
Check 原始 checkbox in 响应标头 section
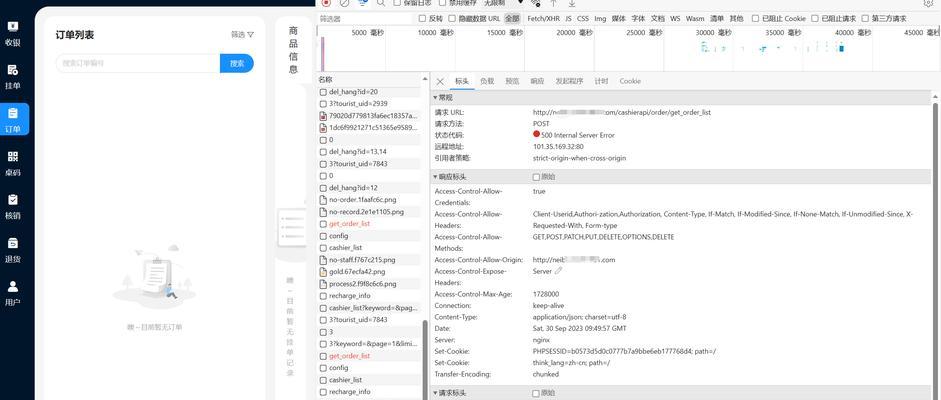coord(536,177)
